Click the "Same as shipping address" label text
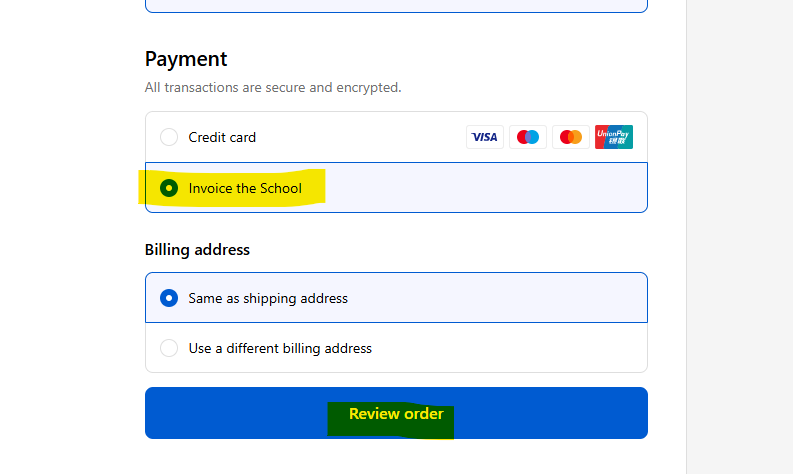793x474 pixels. (268, 298)
